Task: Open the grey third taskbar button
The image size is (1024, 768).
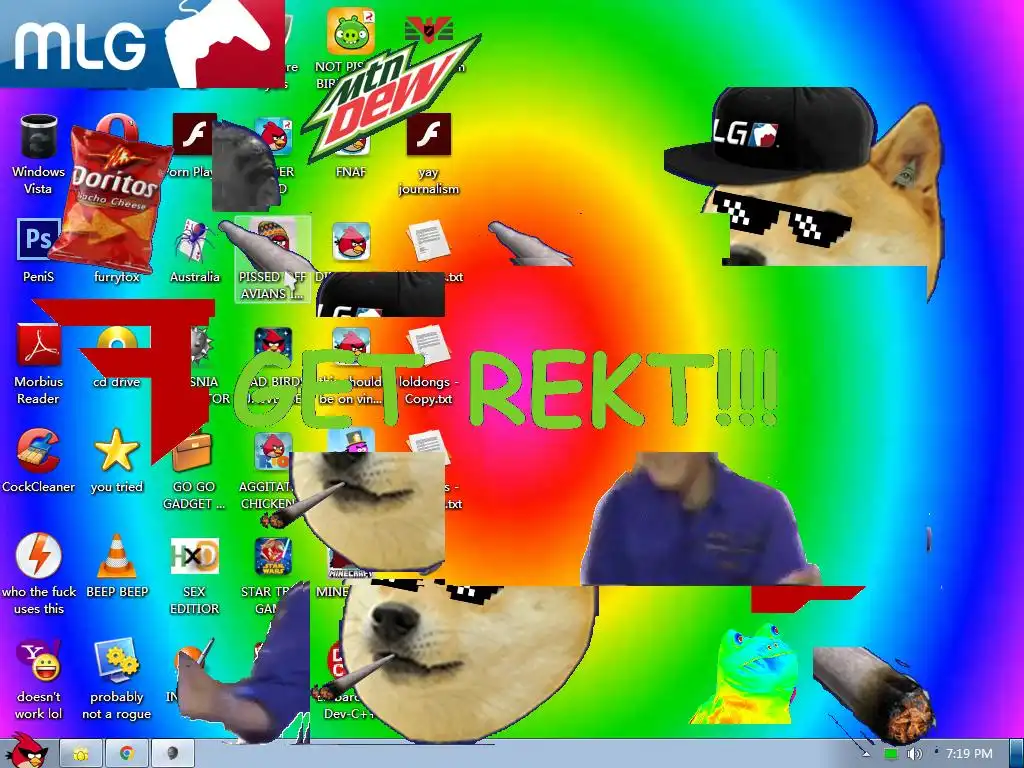Action: (173, 754)
